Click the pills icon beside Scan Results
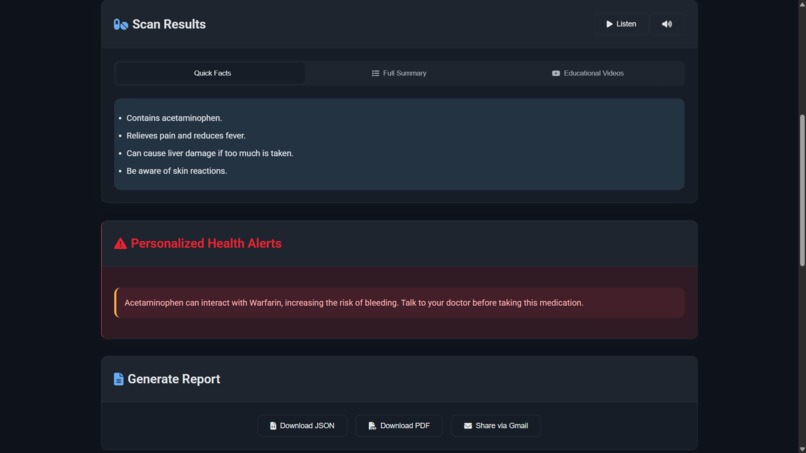806x453 pixels. [x=121, y=24]
